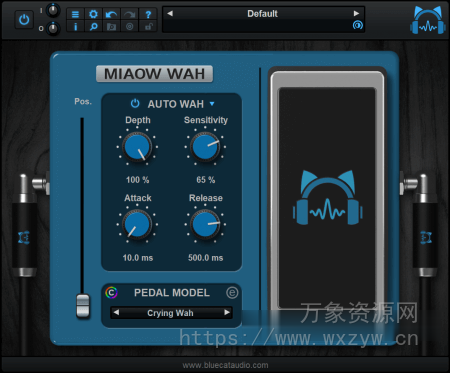The image size is (450, 373).
Task: Open the global settings gear icon
Action: click(x=94, y=14)
